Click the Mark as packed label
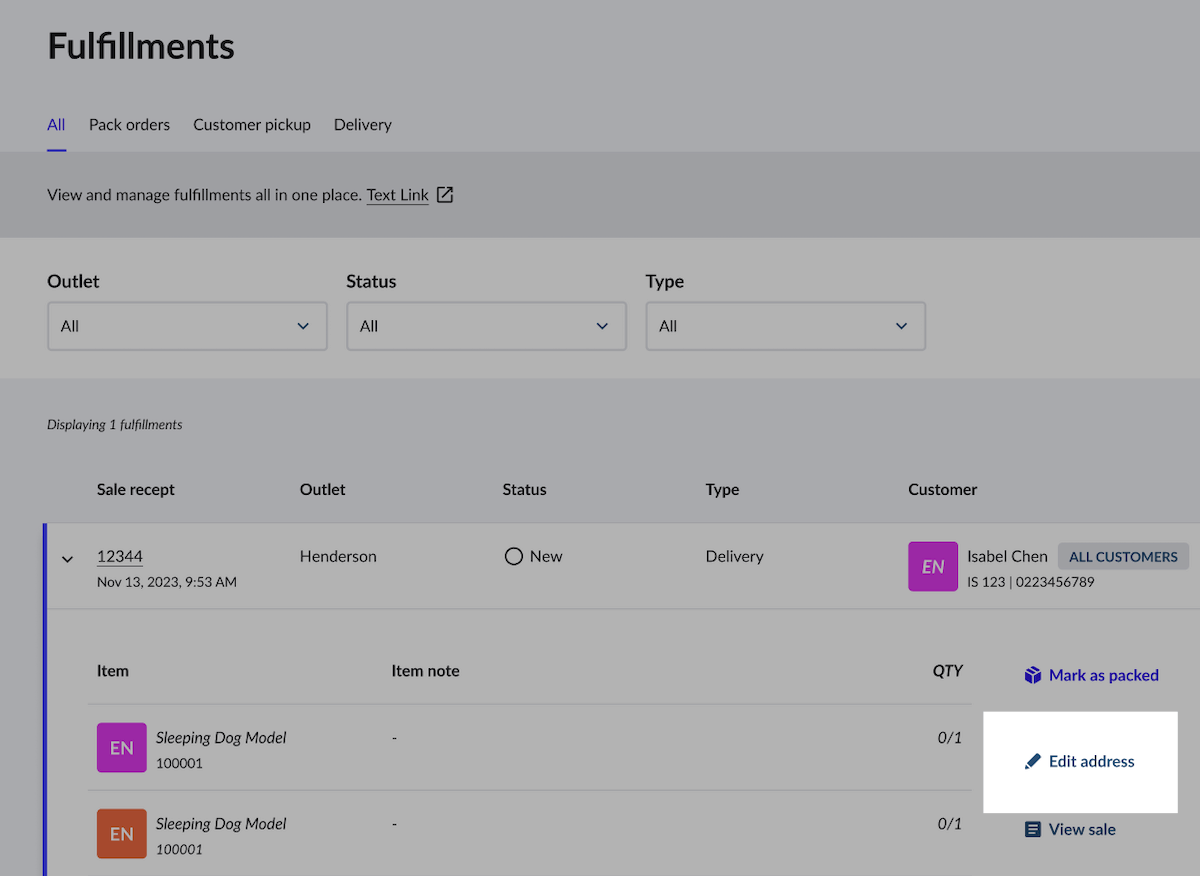This screenshot has height=876, width=1200. point(1104,676)
